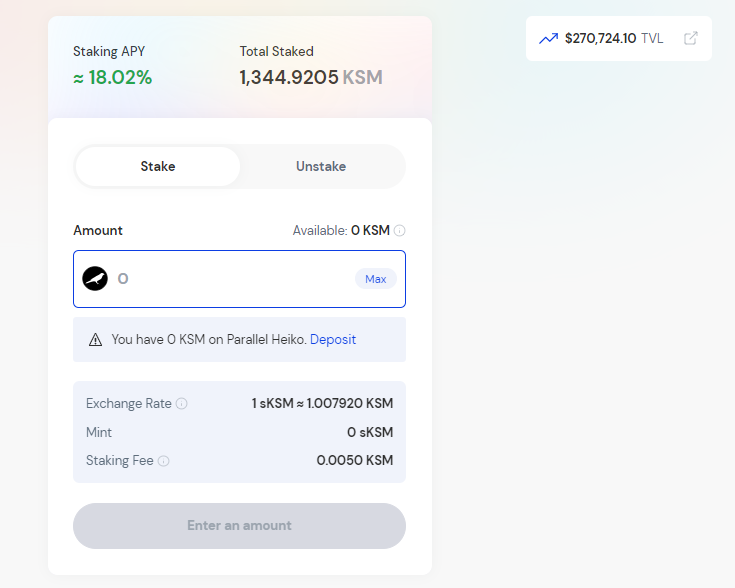Click the Enter an amount button

(239, 526)
